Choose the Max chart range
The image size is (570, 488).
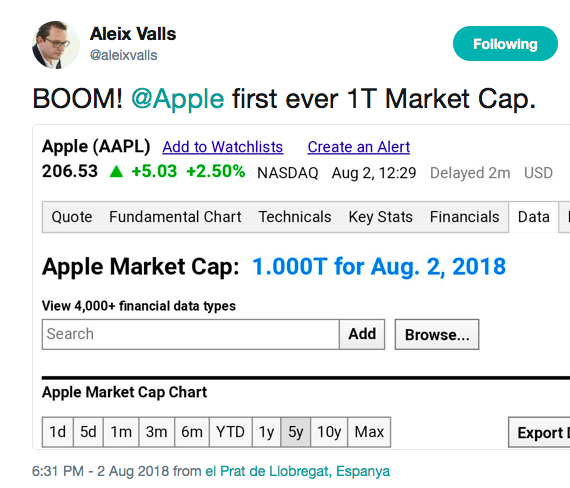tap(369, 432)
